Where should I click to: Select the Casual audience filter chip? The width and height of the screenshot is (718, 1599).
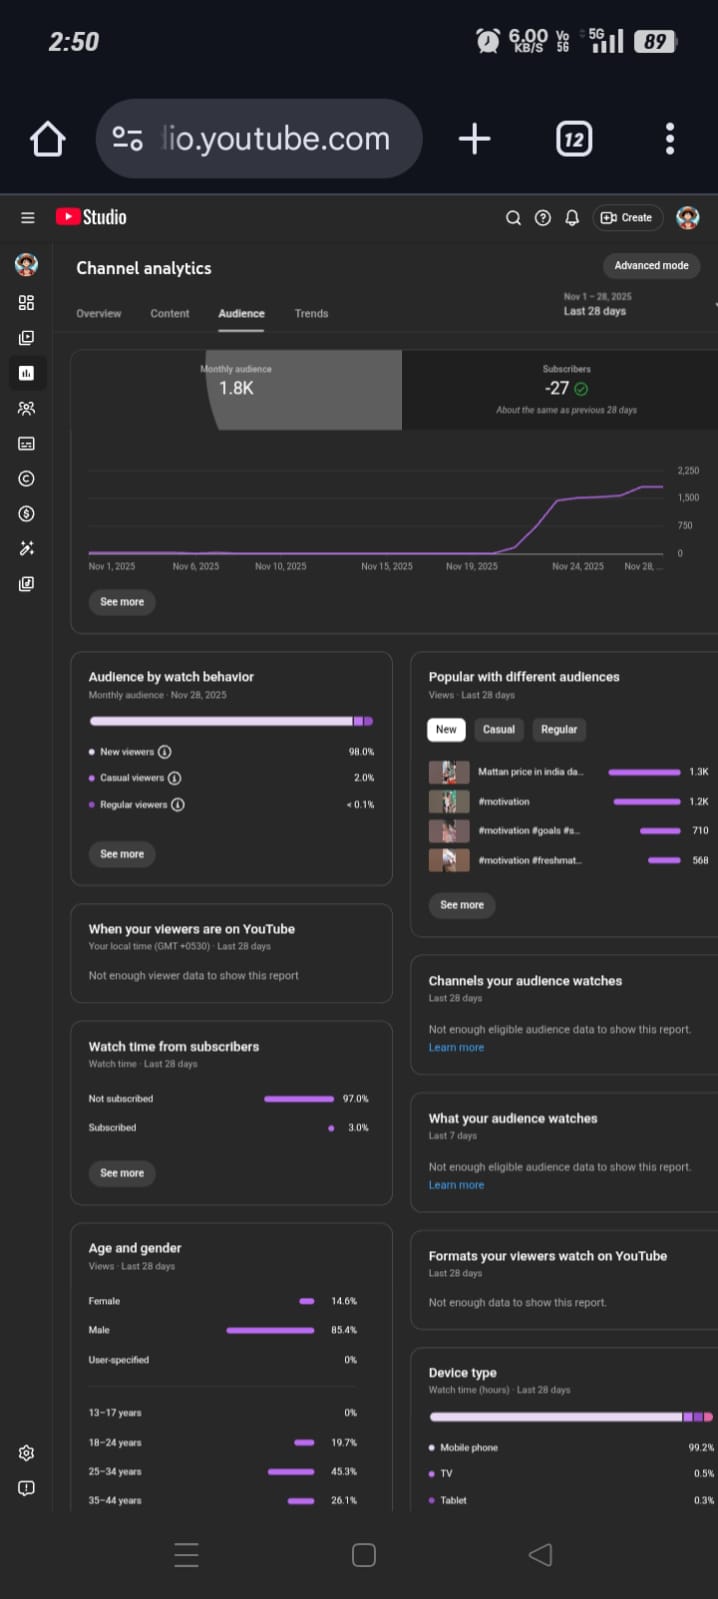click(x=498, y=729)
